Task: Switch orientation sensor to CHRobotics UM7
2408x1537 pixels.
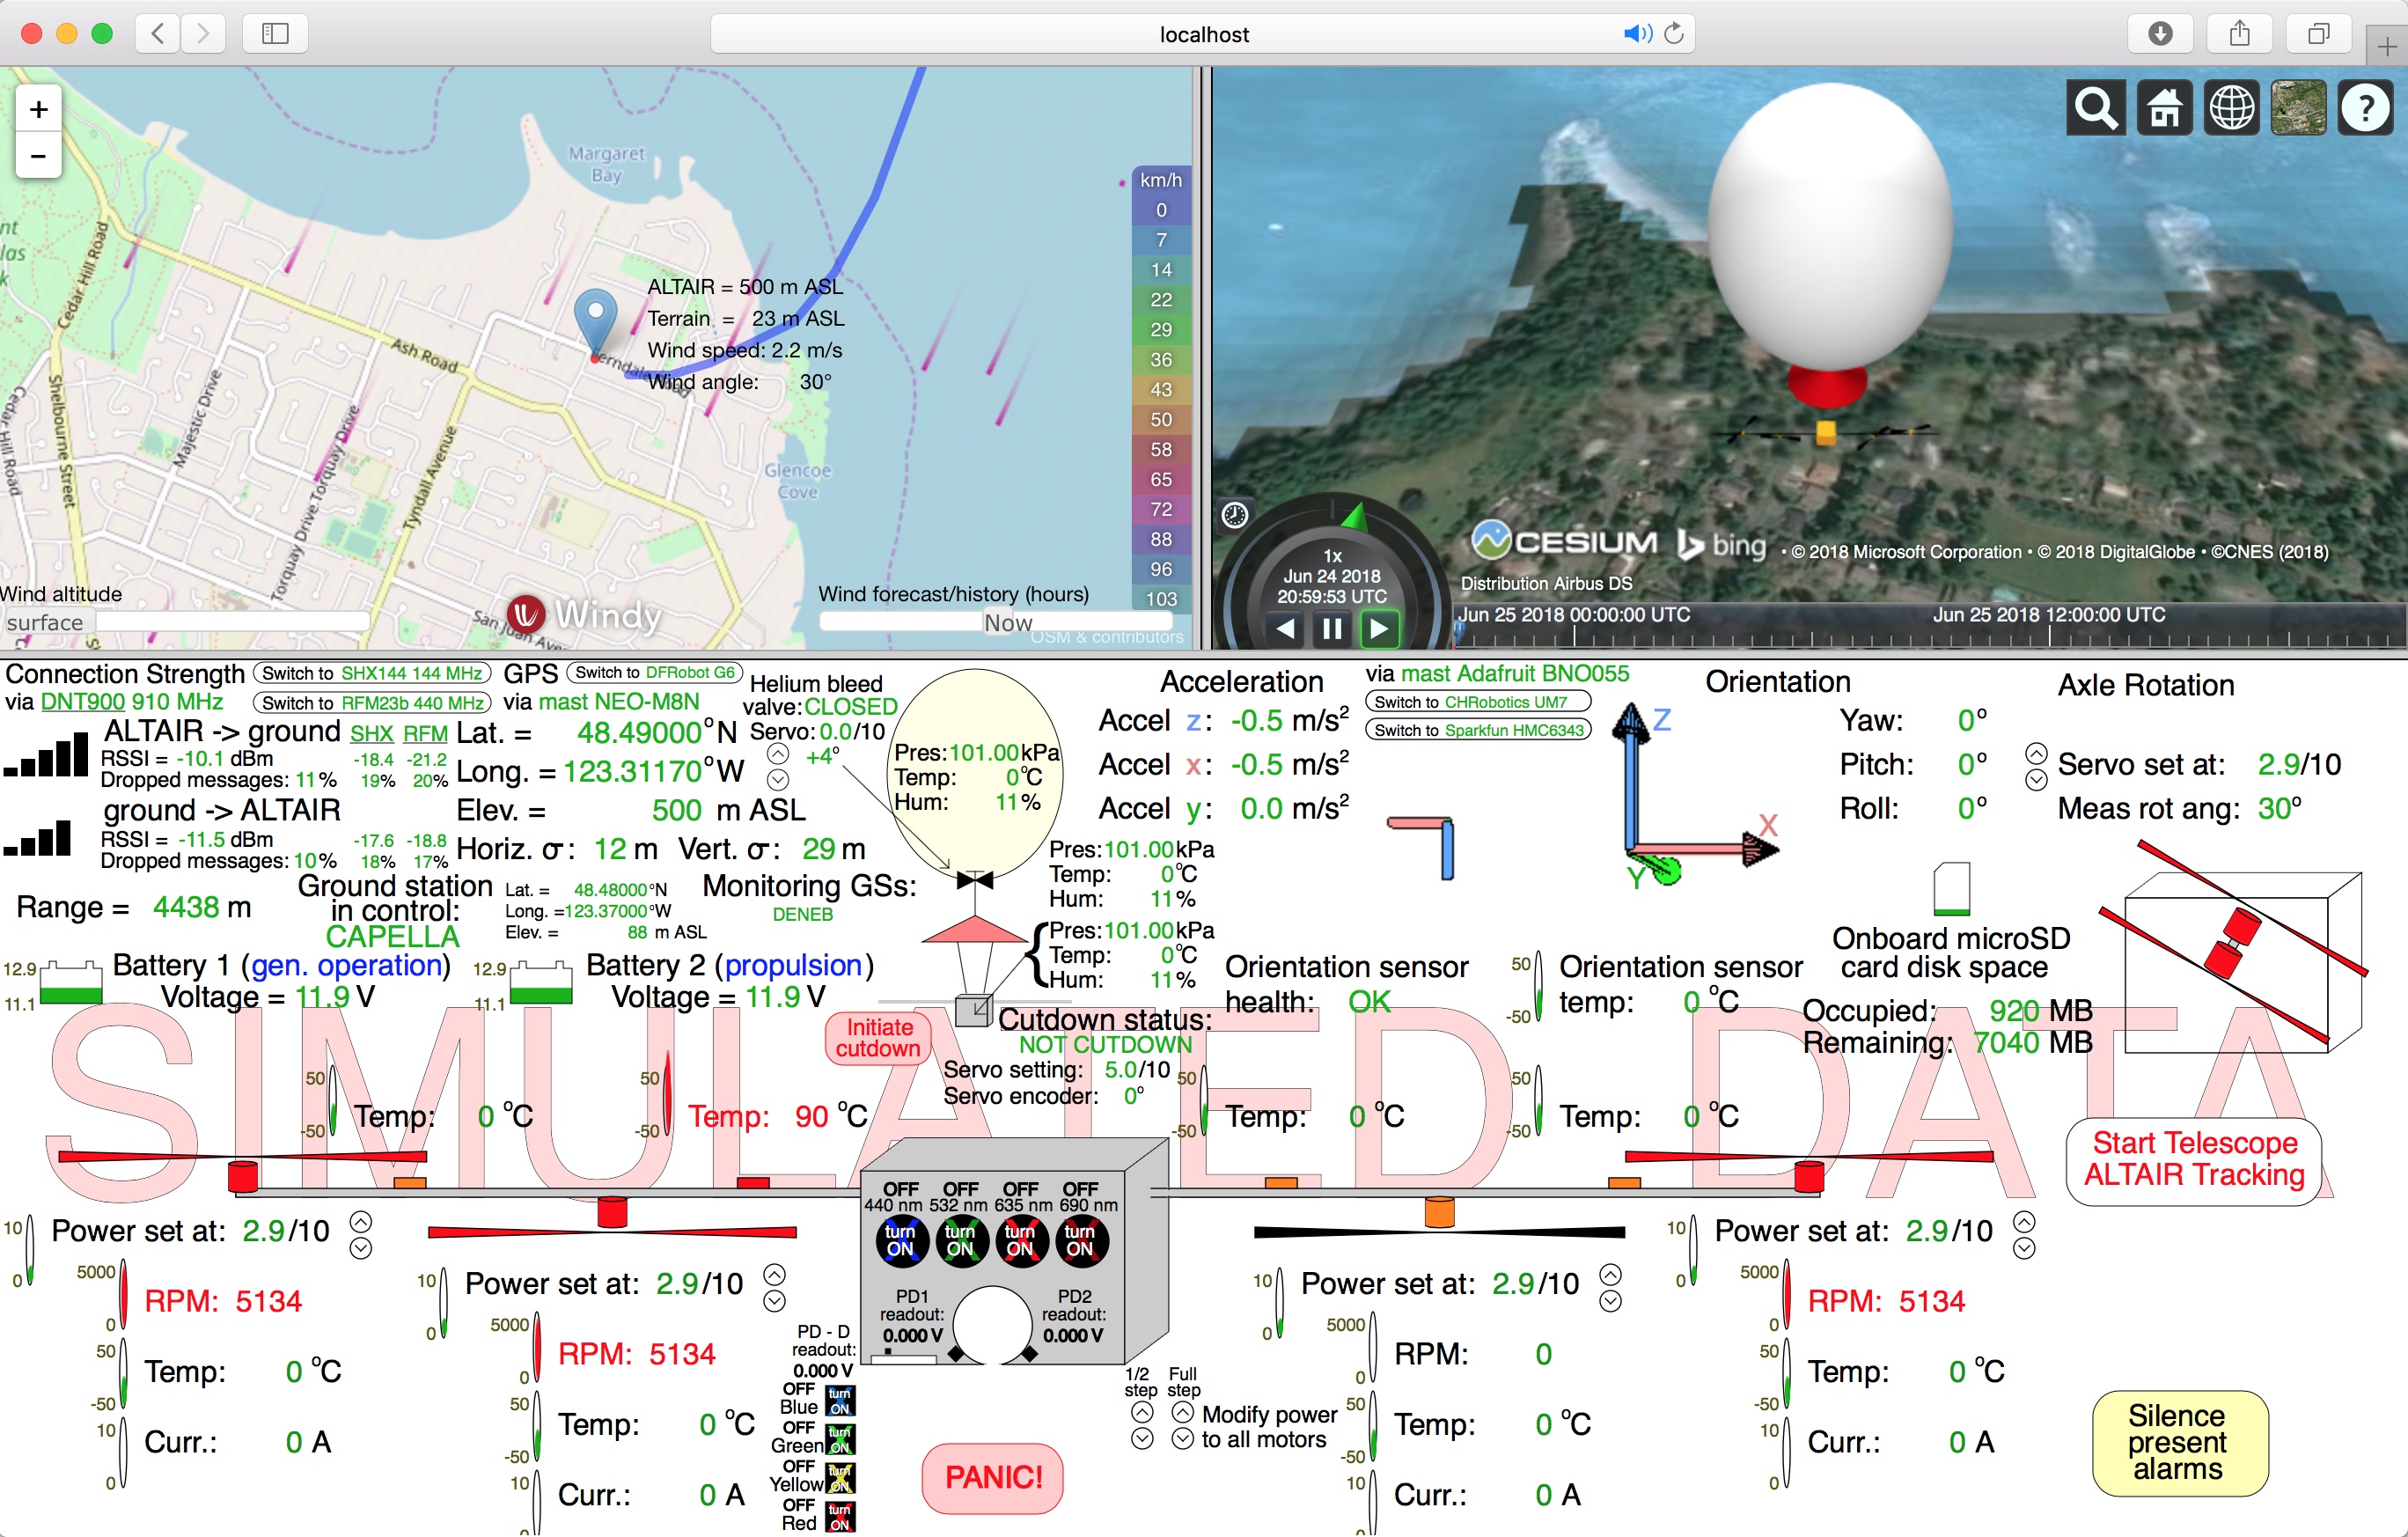Action: (1477, 702)
